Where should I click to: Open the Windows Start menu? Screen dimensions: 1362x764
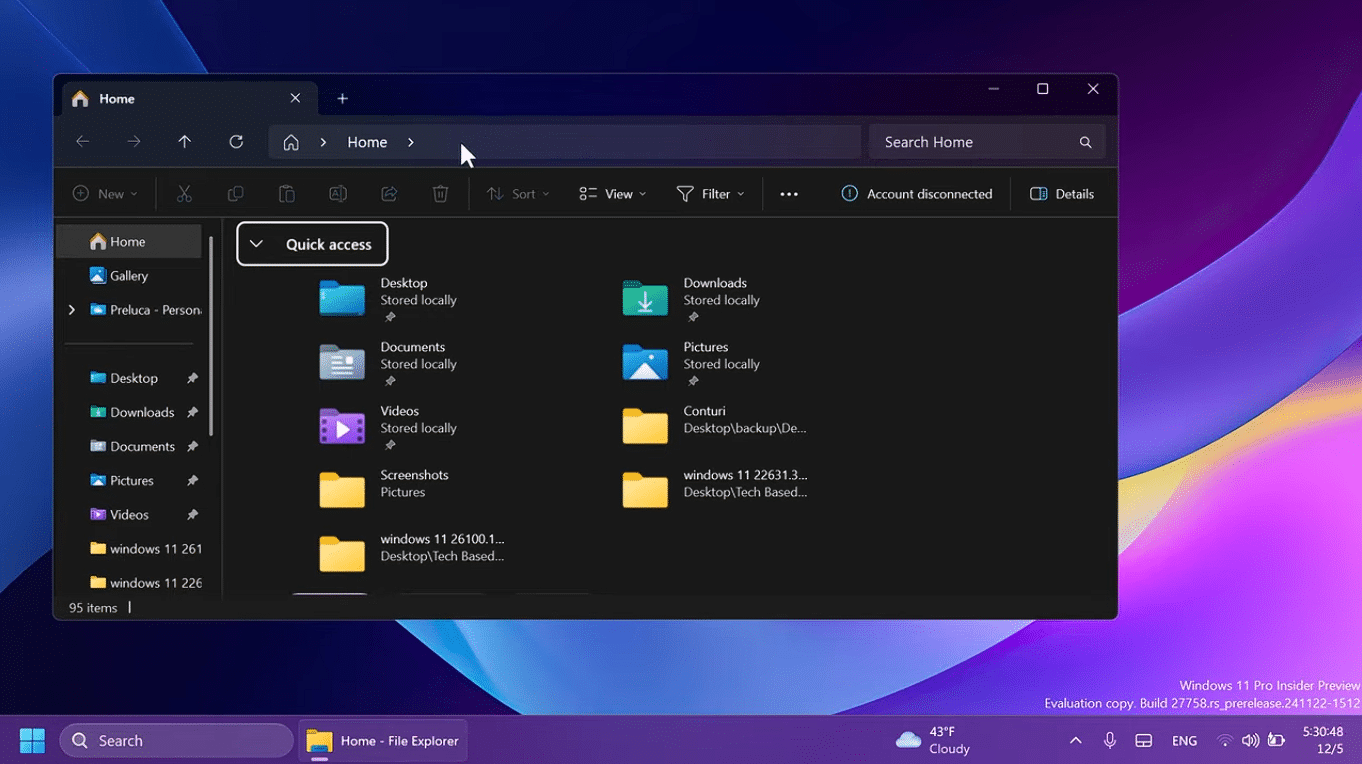33,741
